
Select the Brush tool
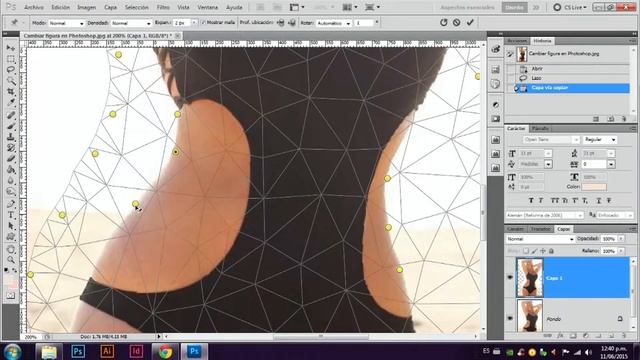[11, 126]
